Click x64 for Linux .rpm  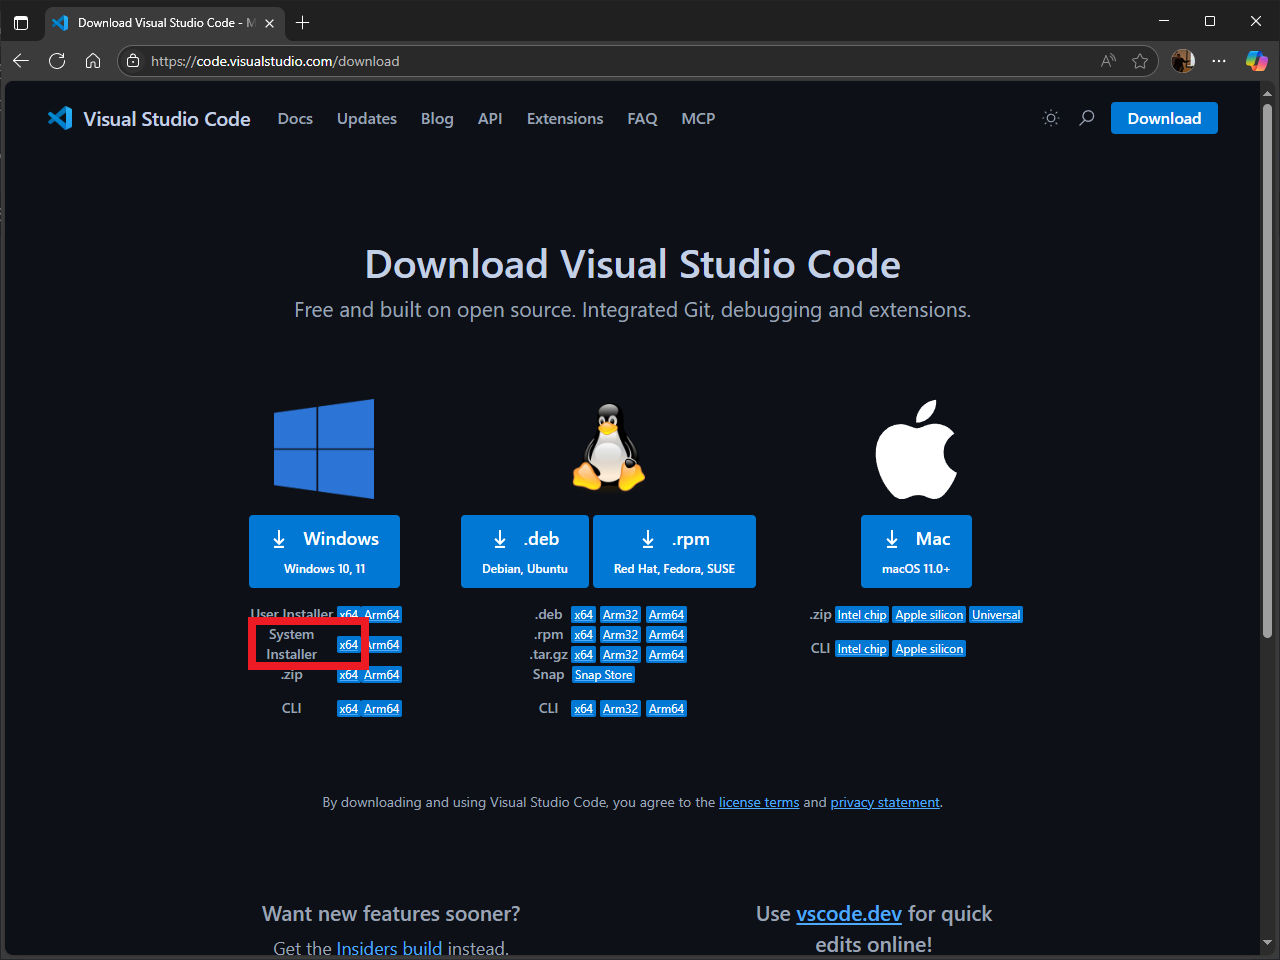point(584,635)
